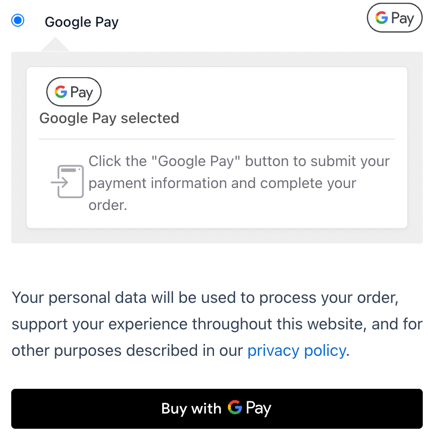This screenshot has width=428, height=433.
Task: Click the "Buy with" words on the black button
Action: pyautogui.click(x=191, y=408)
